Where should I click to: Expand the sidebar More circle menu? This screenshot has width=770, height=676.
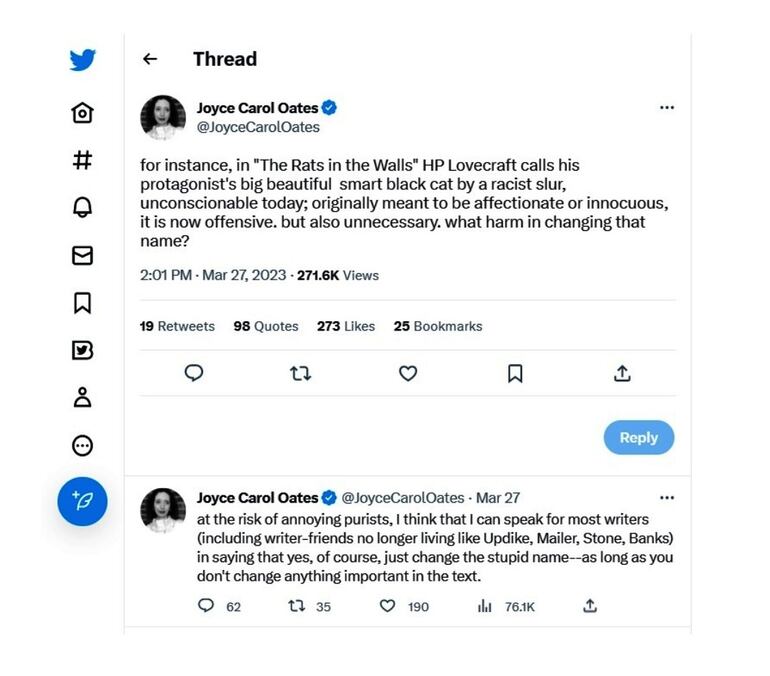83,445
